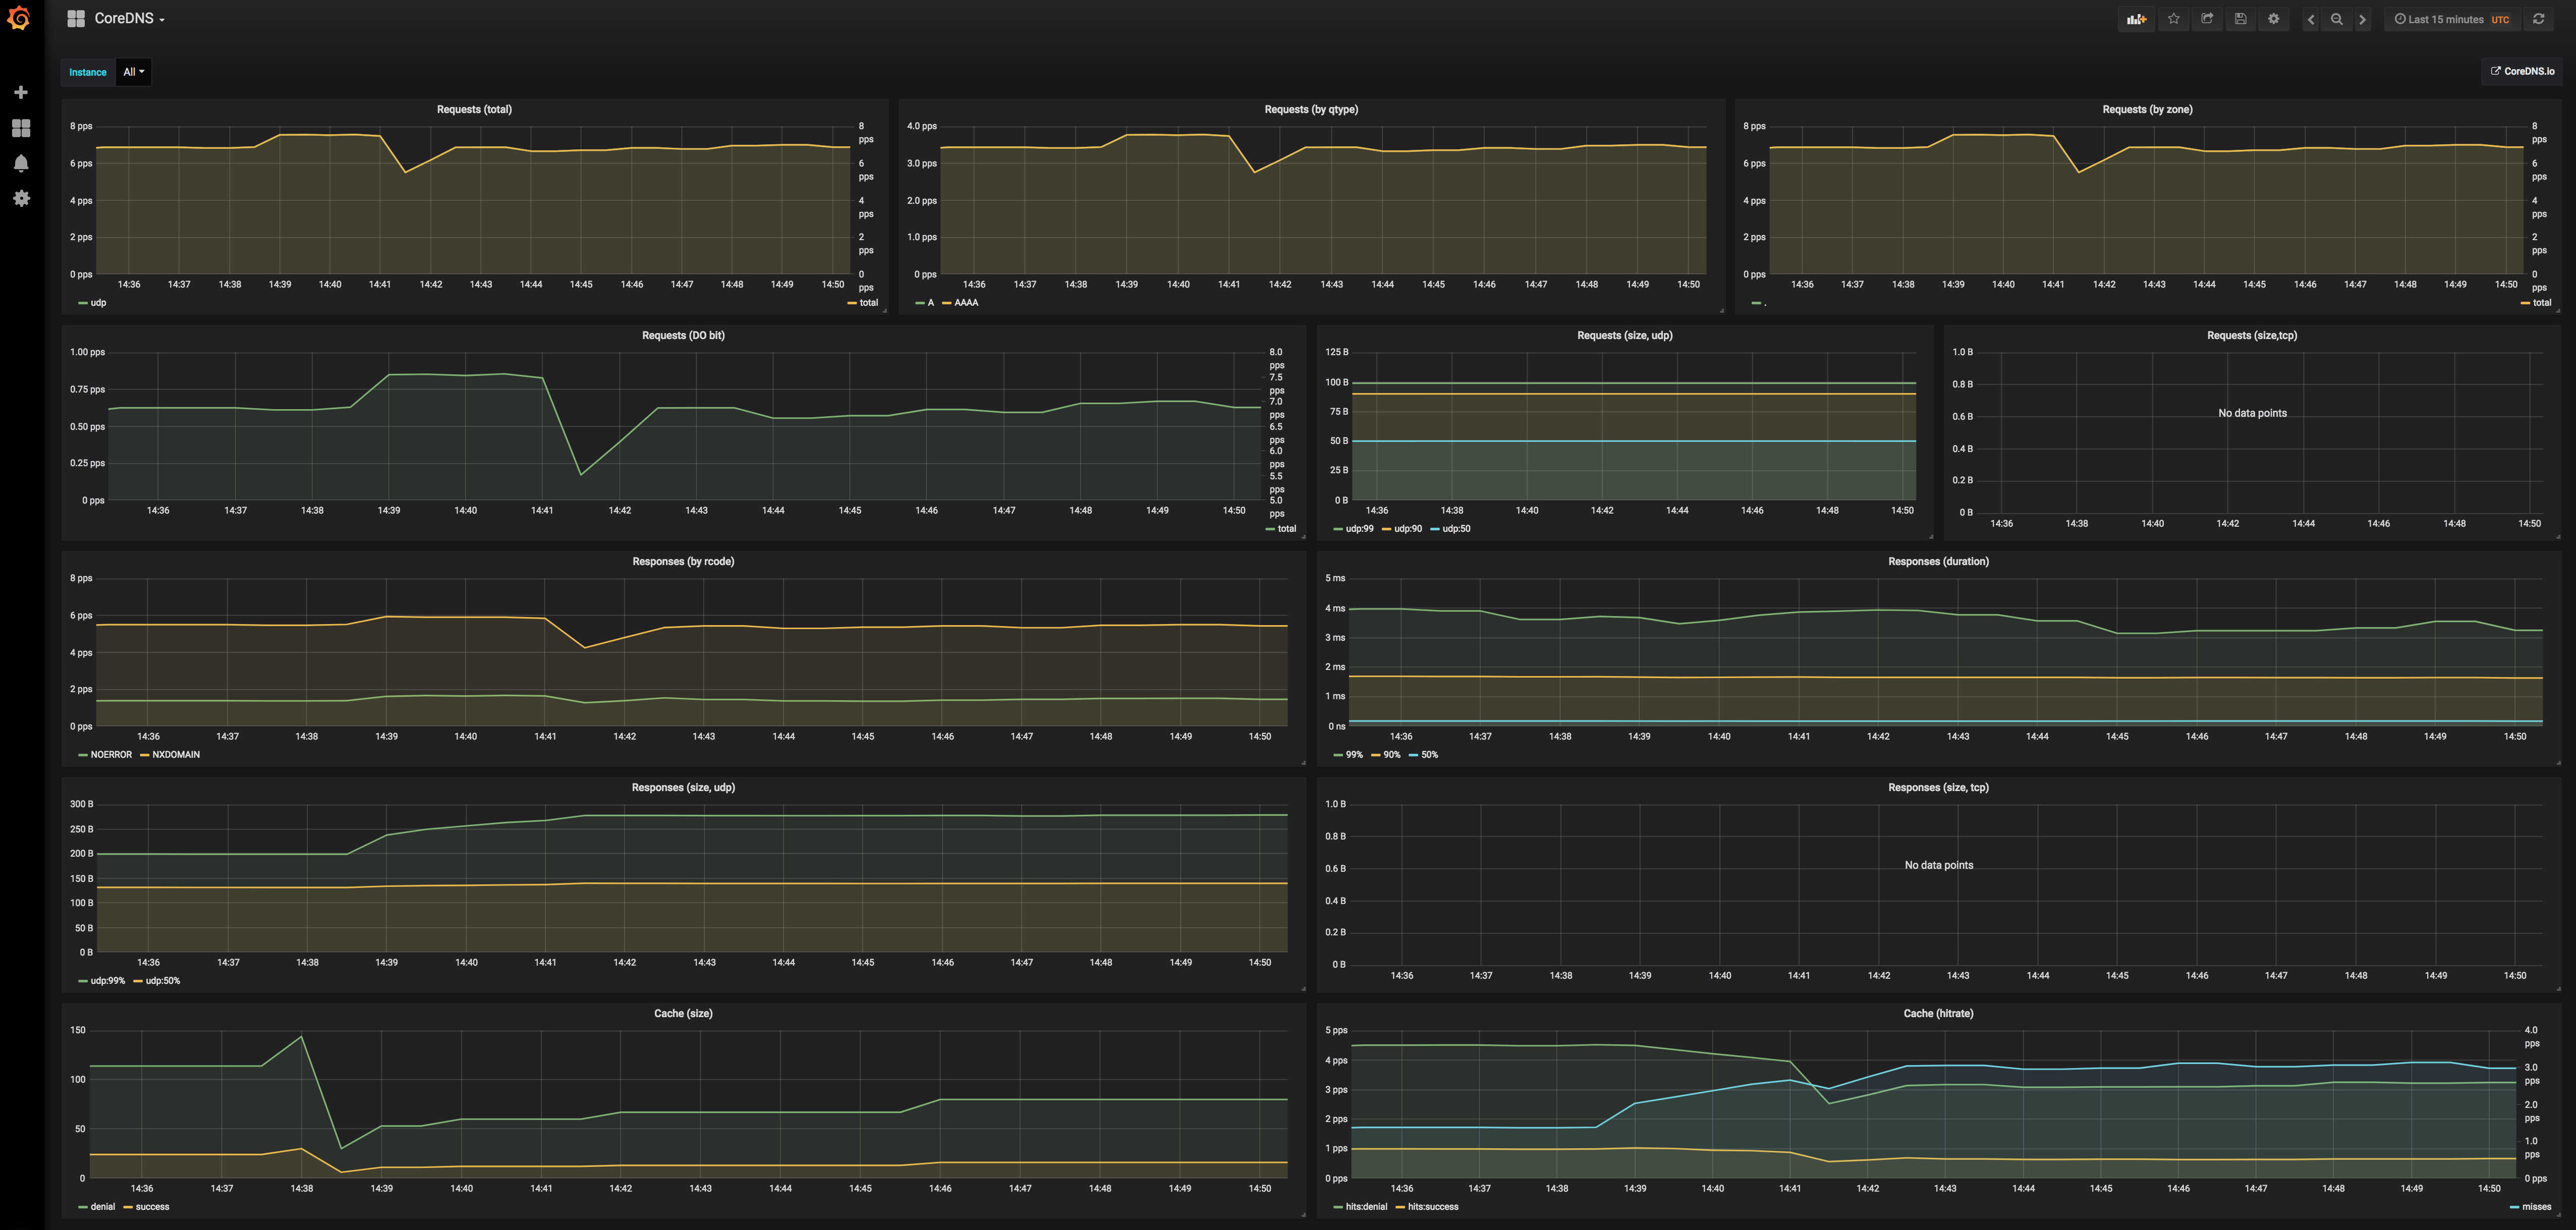The height and width of the screenshot is (1230, 2576).
Task: Zoom out the time range
Action: coord(2336,19)
